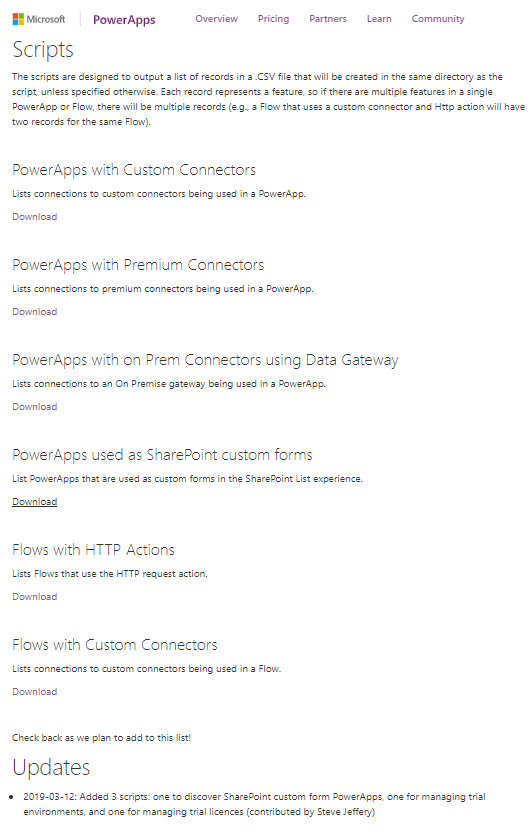The width and height of the screenshot is (532, 838).
Task: Click the PowerApps with Custom Connectors heading
Action: coord(134,170)
